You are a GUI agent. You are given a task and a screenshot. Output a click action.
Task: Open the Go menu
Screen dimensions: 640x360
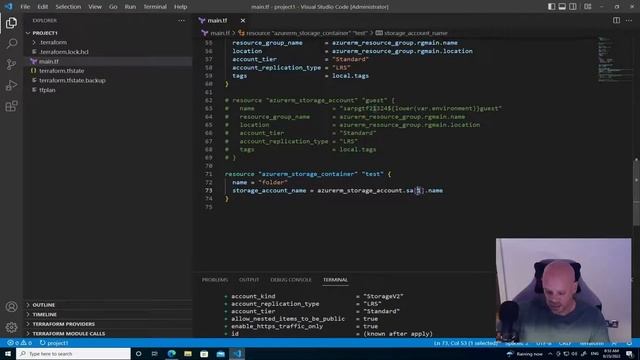coord(113,7)
